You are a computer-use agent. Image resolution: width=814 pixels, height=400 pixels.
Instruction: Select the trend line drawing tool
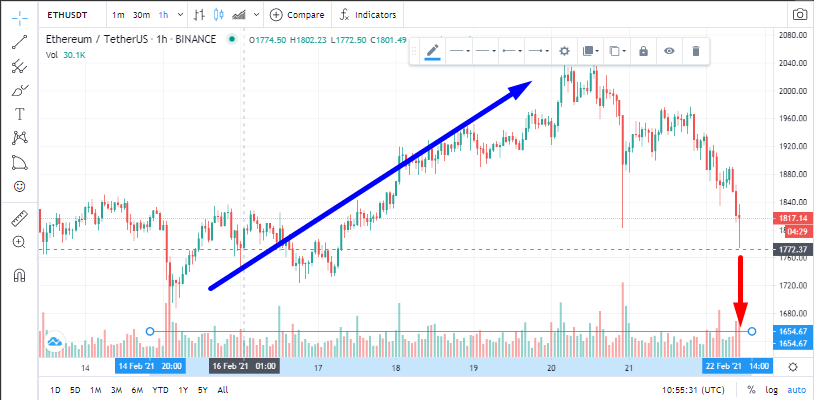(20, 42)
